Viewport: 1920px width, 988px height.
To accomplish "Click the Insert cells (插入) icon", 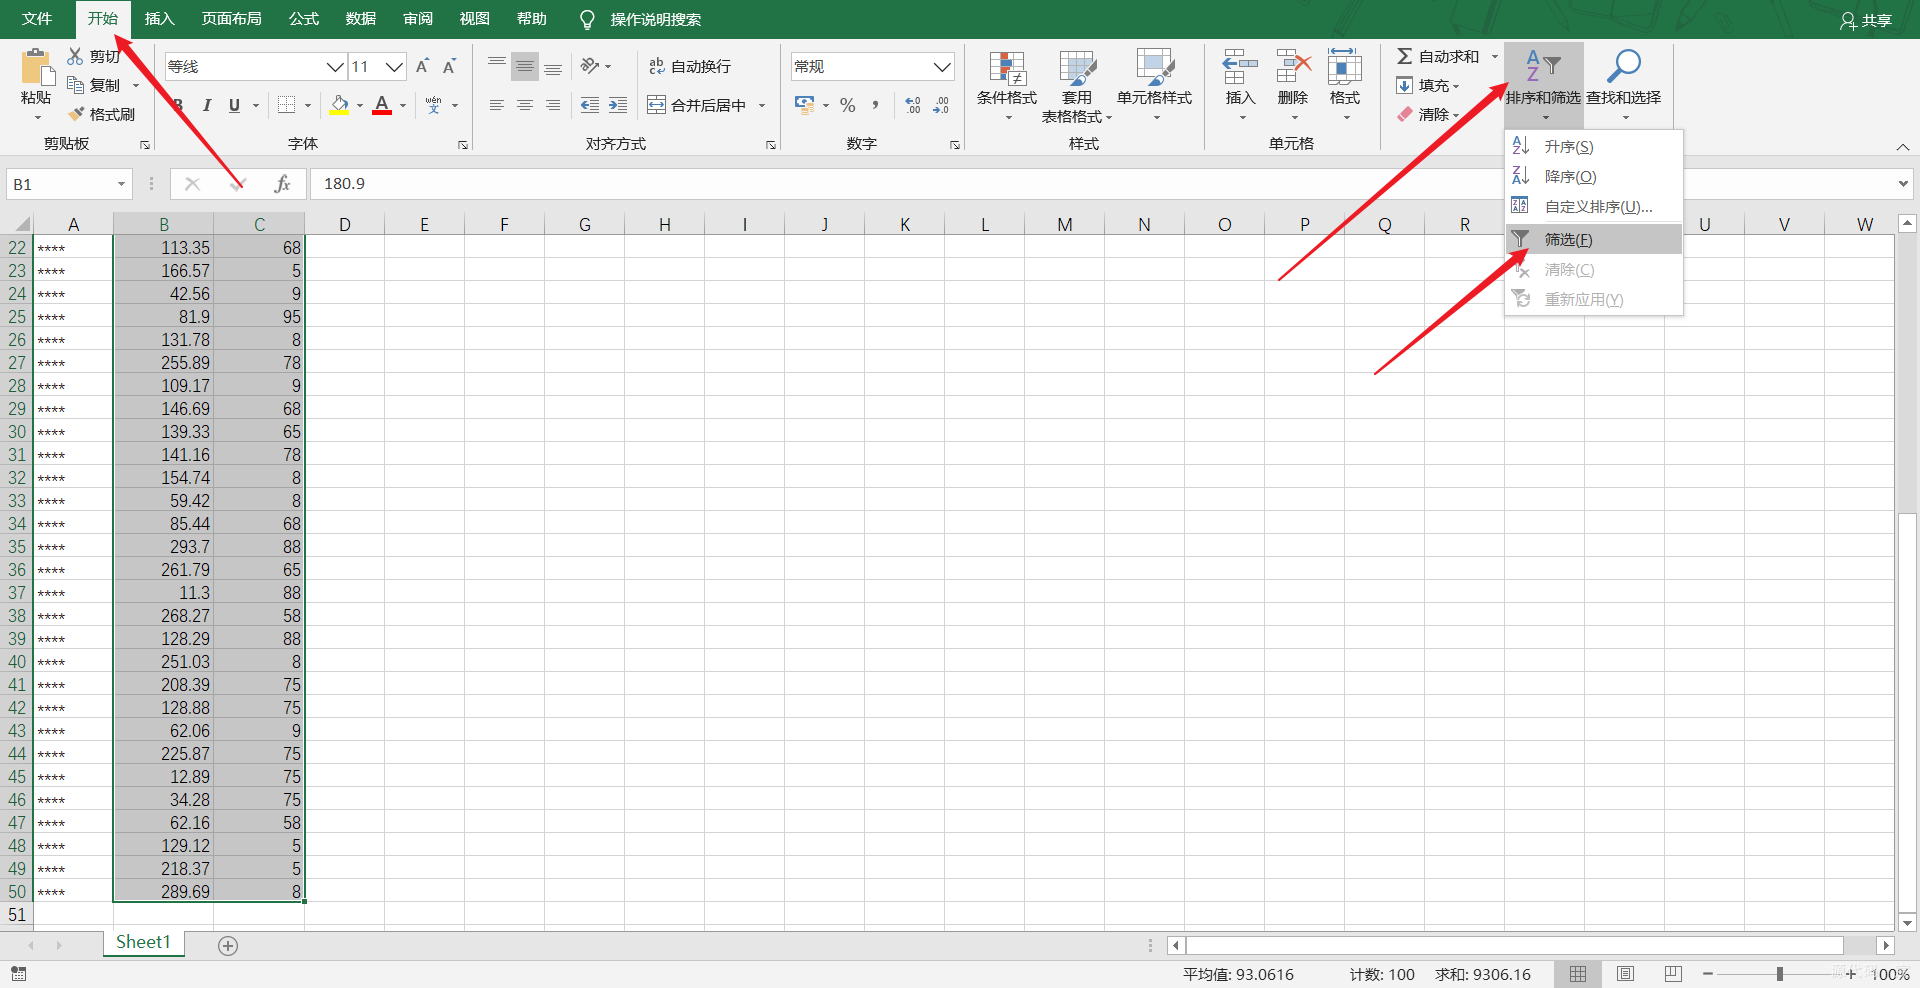I will pyautogui.click(x=1240, y=67).
